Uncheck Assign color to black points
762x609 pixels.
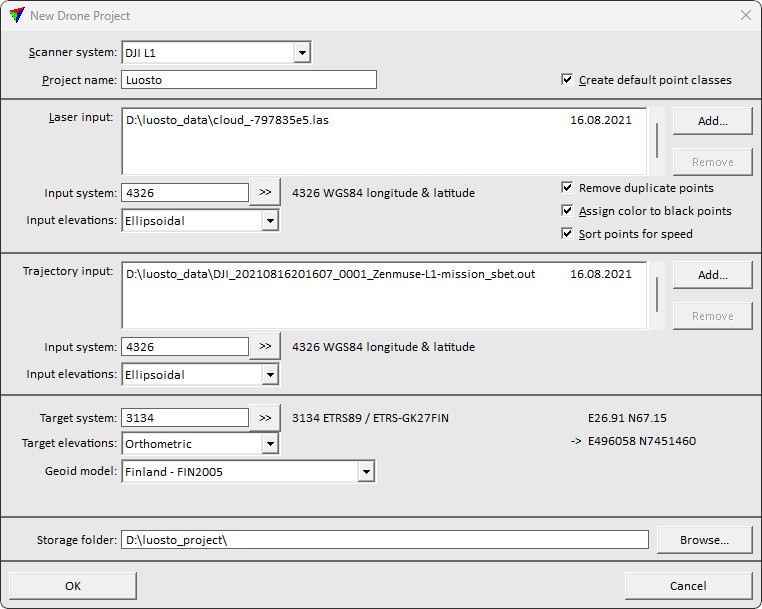(x=568, y=211)
